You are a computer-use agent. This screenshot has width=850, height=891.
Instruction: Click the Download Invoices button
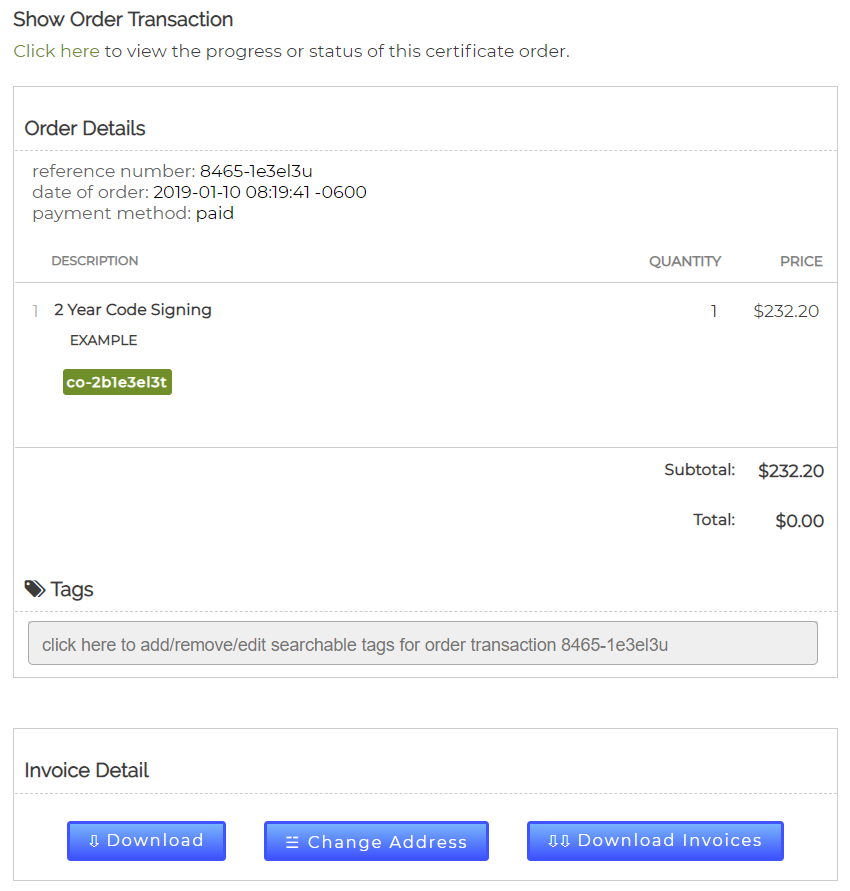[655, 841]
